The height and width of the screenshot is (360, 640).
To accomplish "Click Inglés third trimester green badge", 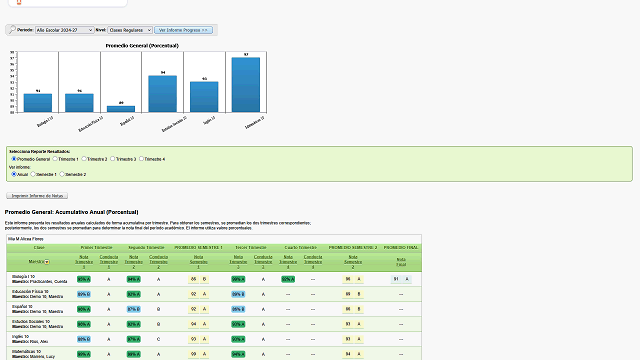I will (x=238, y=339).
